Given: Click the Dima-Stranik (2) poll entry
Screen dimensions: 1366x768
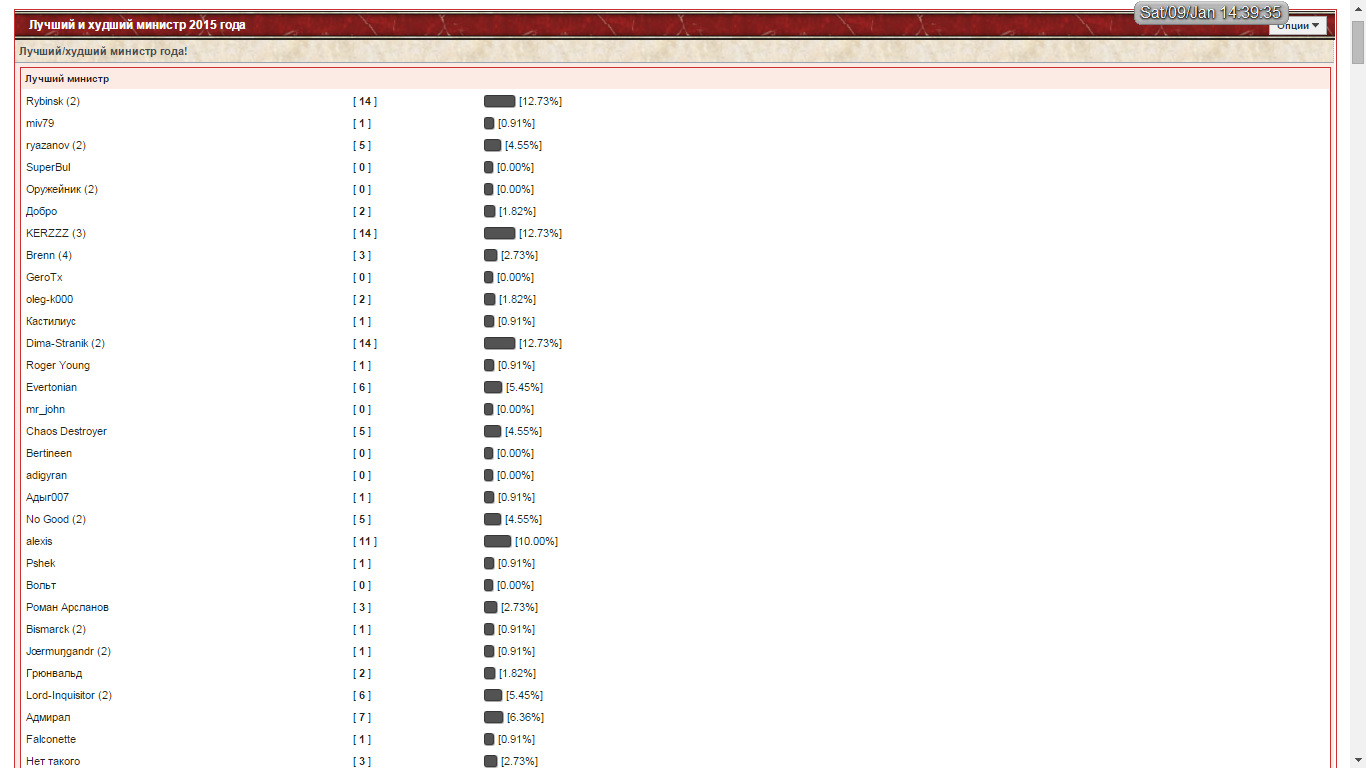Looking at the screenshot, I should [65, 343].
